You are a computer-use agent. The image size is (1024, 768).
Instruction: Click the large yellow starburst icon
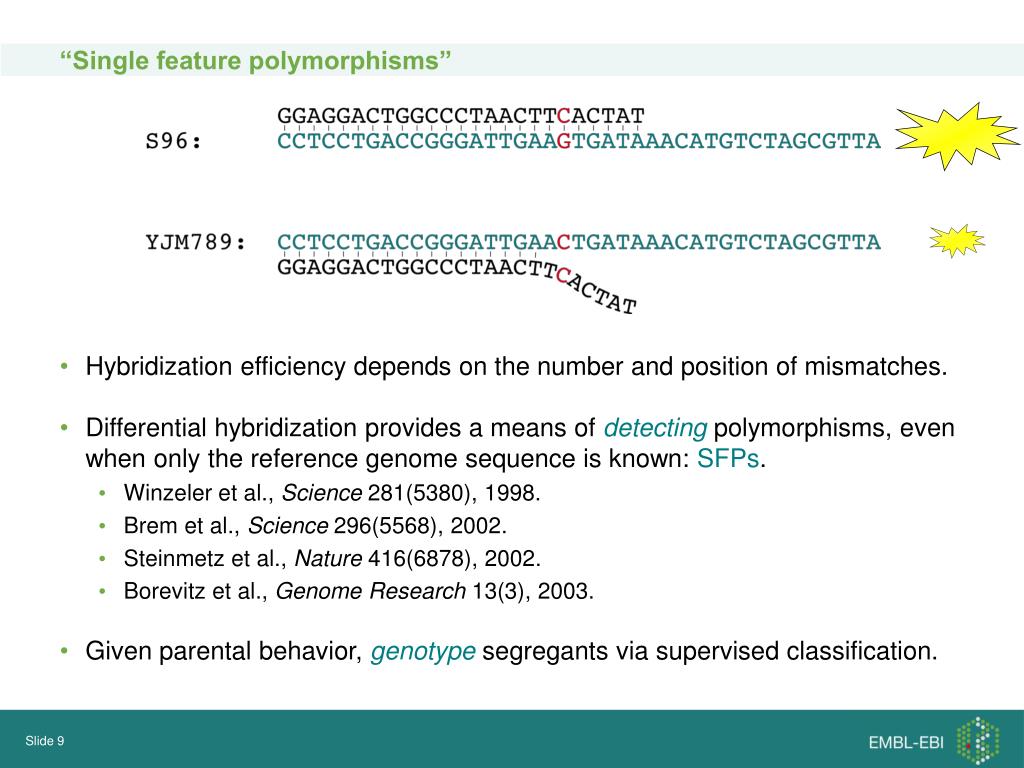click(956, 136)
